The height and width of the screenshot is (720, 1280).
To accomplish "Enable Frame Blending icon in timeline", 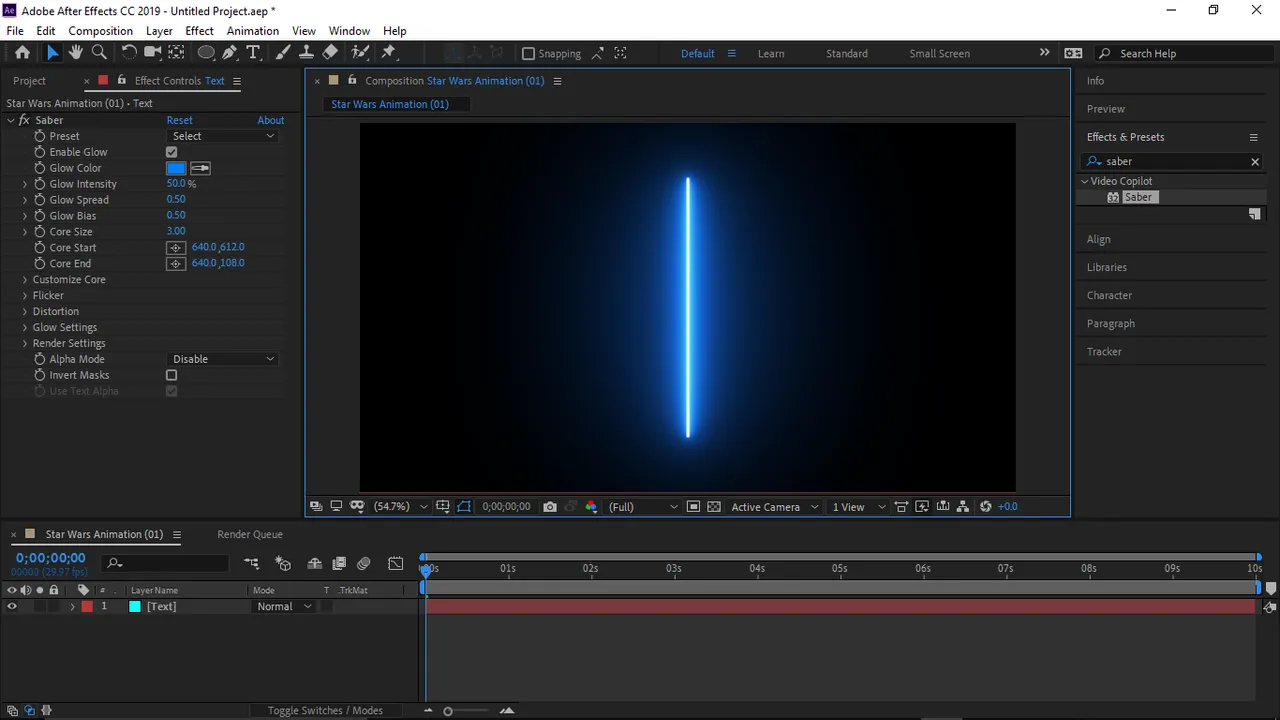I will [x=339, y=564].
